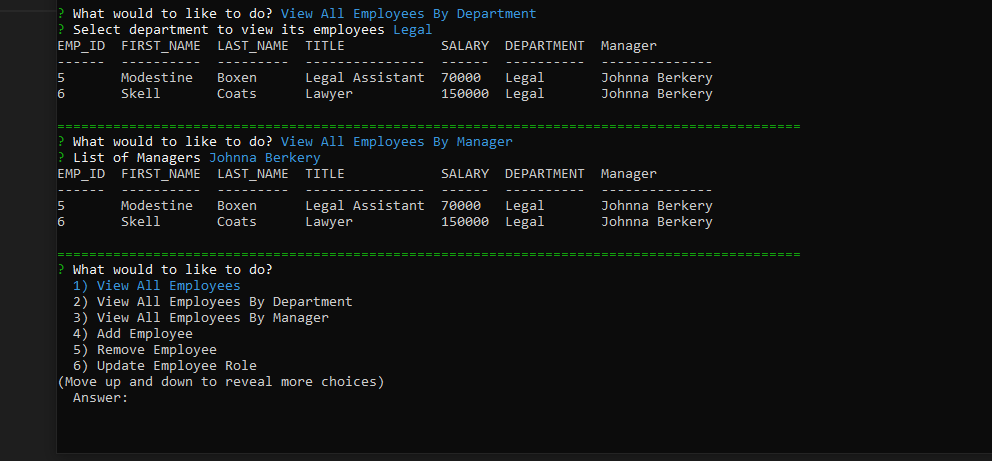Click 'Select department to view its employees' prompt
This screenshot has width=992, height=461.
tap(228, 30)
